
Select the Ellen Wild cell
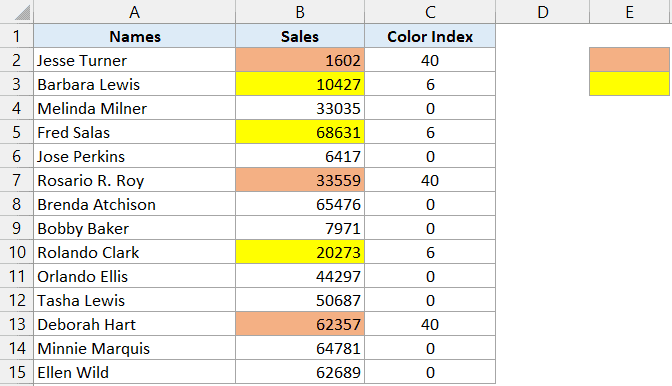tap(135, 371)
